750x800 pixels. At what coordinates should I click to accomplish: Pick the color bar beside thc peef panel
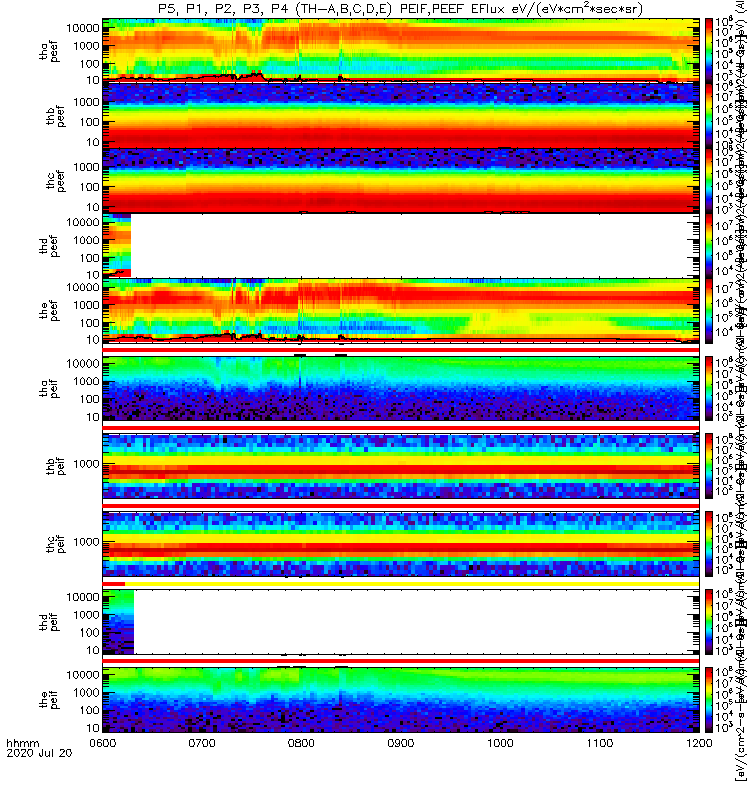[x=709, y=180]
